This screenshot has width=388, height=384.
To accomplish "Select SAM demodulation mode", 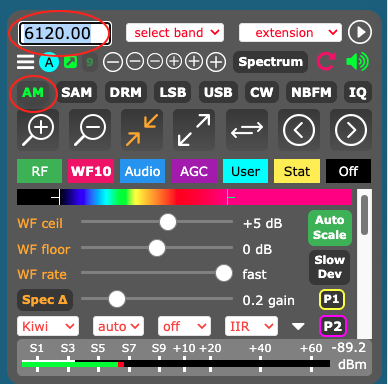I will (76, 92).
